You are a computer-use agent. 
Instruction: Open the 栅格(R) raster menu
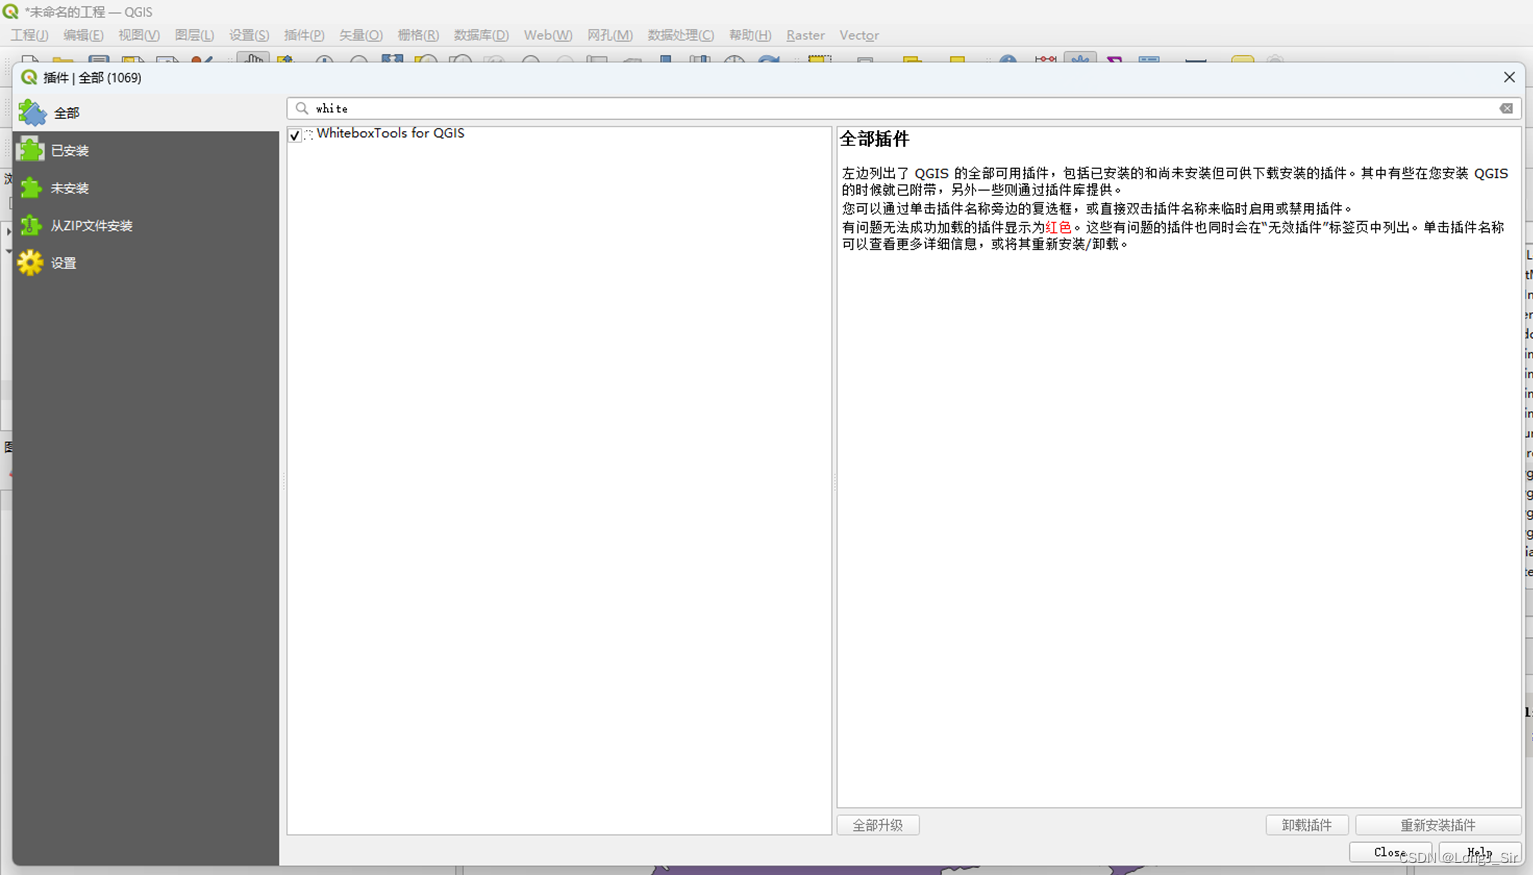pyautogui.click(x=418, y=35)
